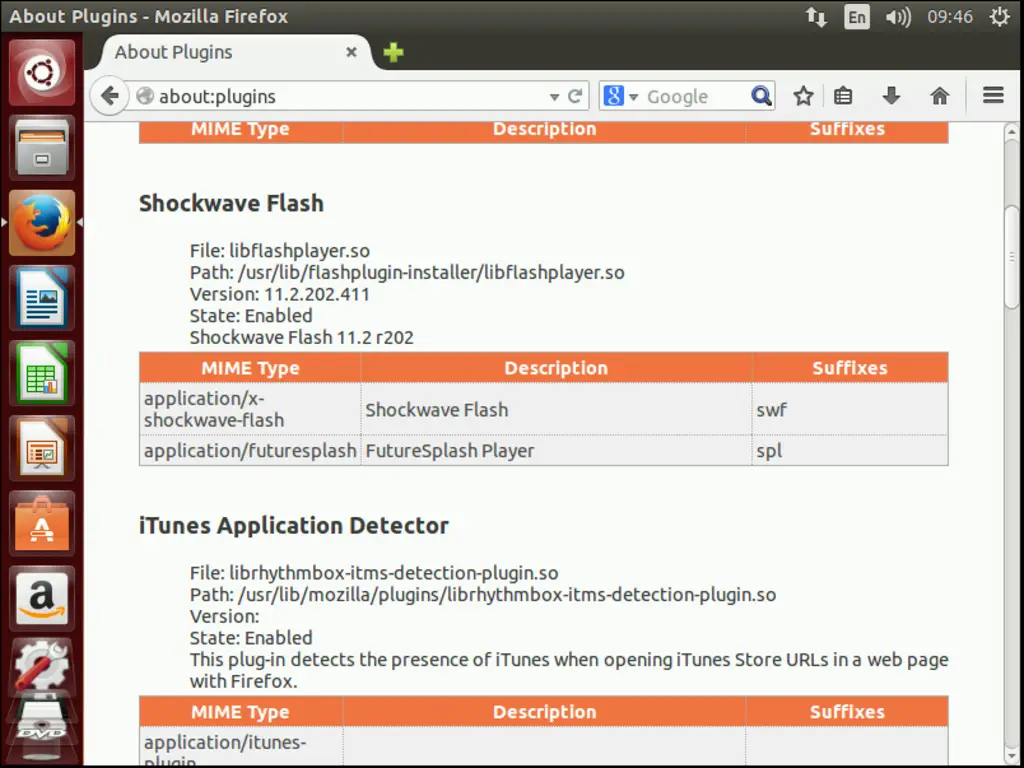This screenshot has width=1024, height=768.
Task: Reload the about:plugins page
Action: tap(575, 97)
